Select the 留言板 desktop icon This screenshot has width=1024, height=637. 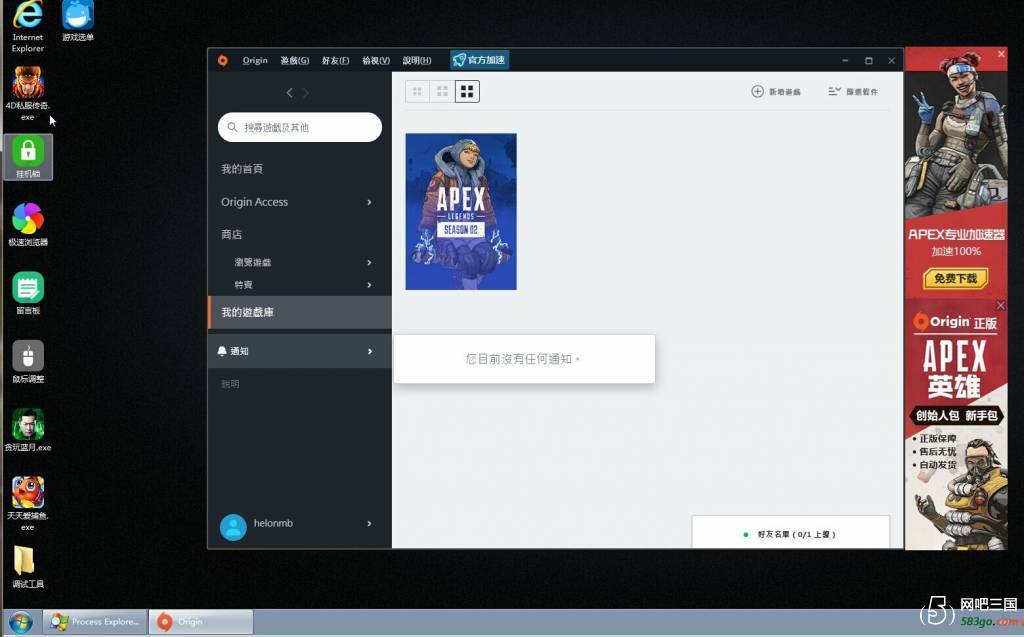pos(28,293)
